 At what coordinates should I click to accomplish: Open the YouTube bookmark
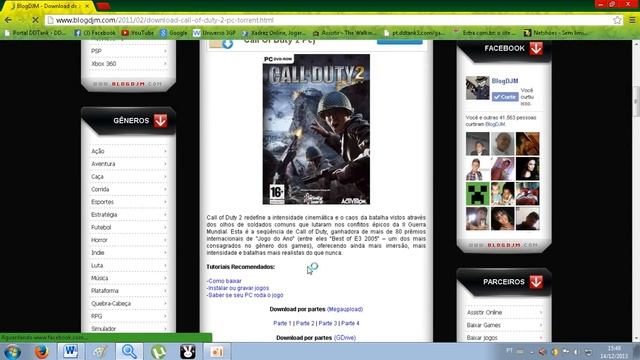[138, 33]
